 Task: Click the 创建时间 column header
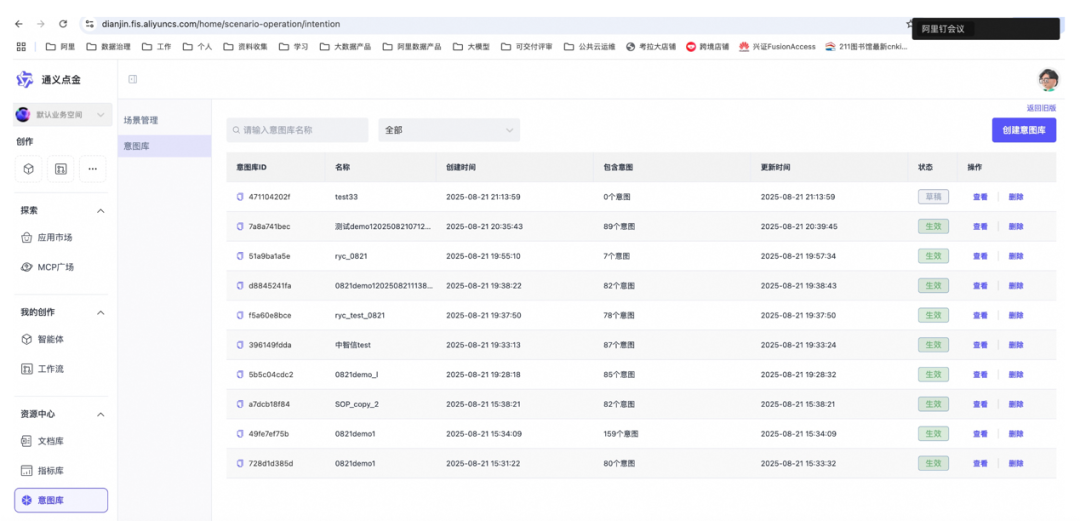click(461, 167)
